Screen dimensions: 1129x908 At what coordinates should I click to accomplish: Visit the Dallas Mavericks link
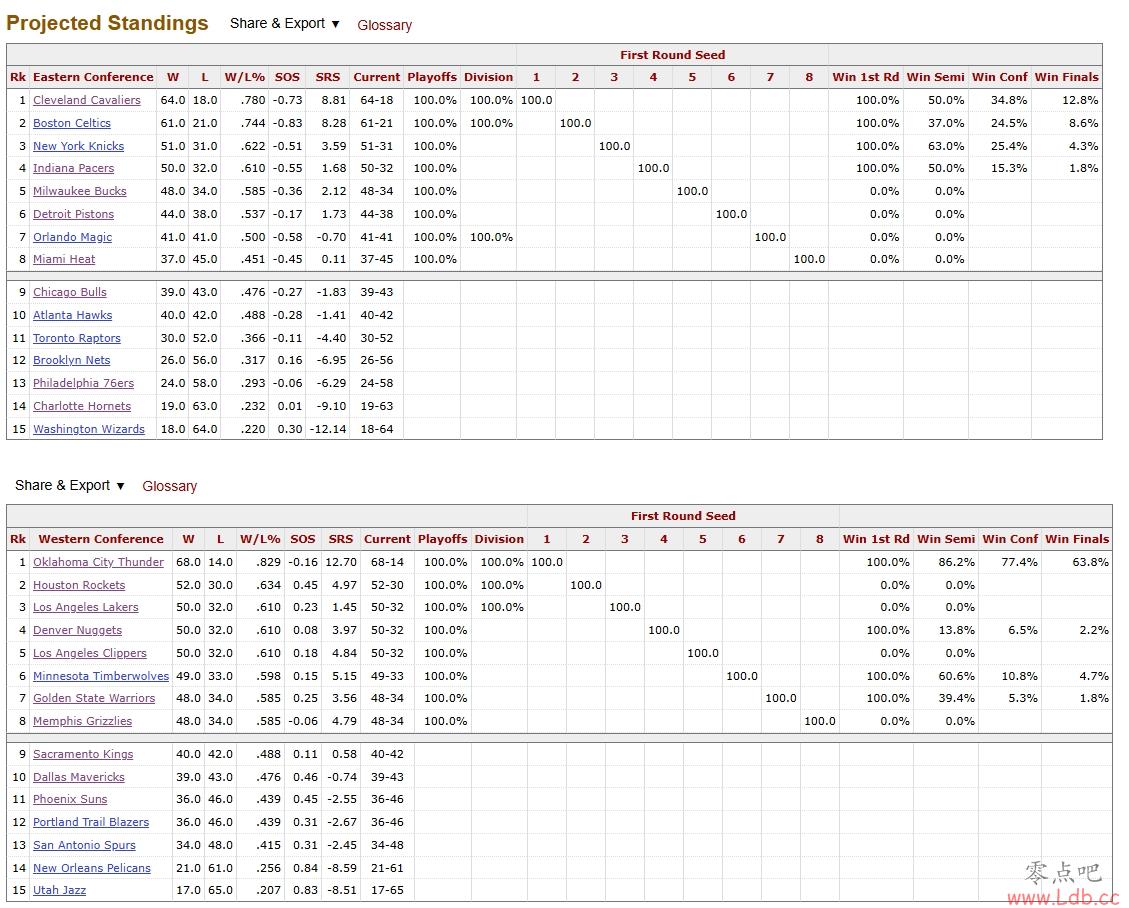click(x=79, y=777)
